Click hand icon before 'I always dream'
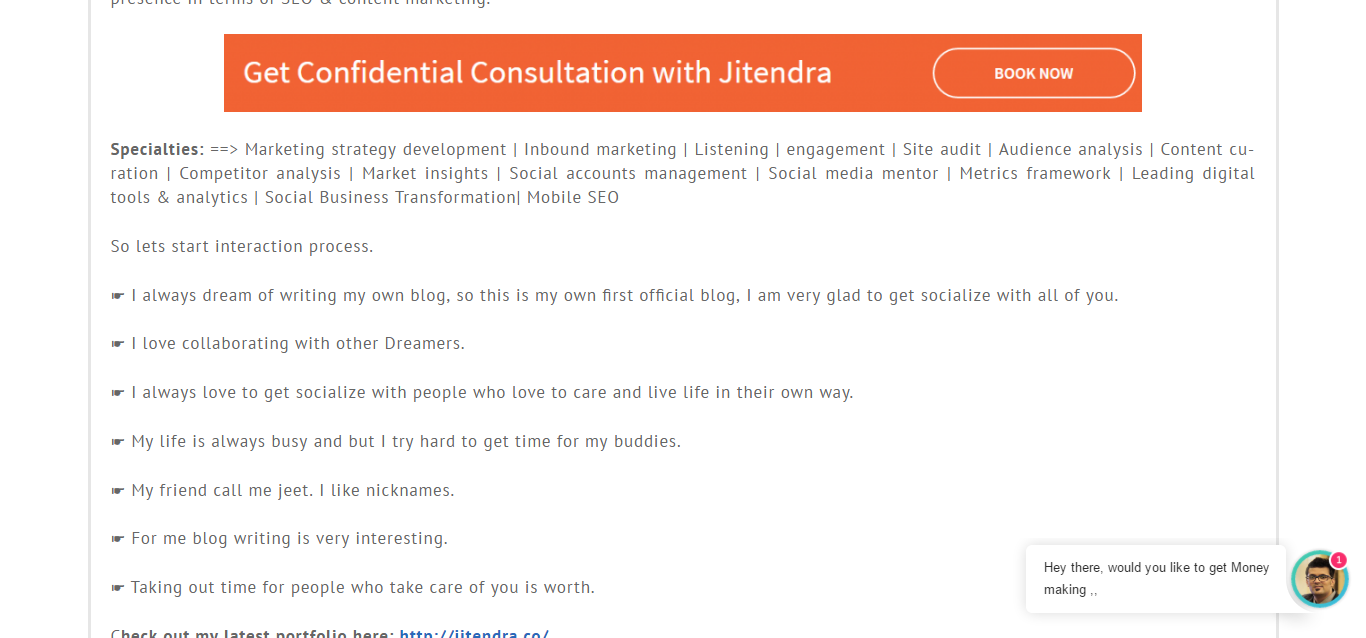This screenshot has width=1366, height=638. coord(118,296)
